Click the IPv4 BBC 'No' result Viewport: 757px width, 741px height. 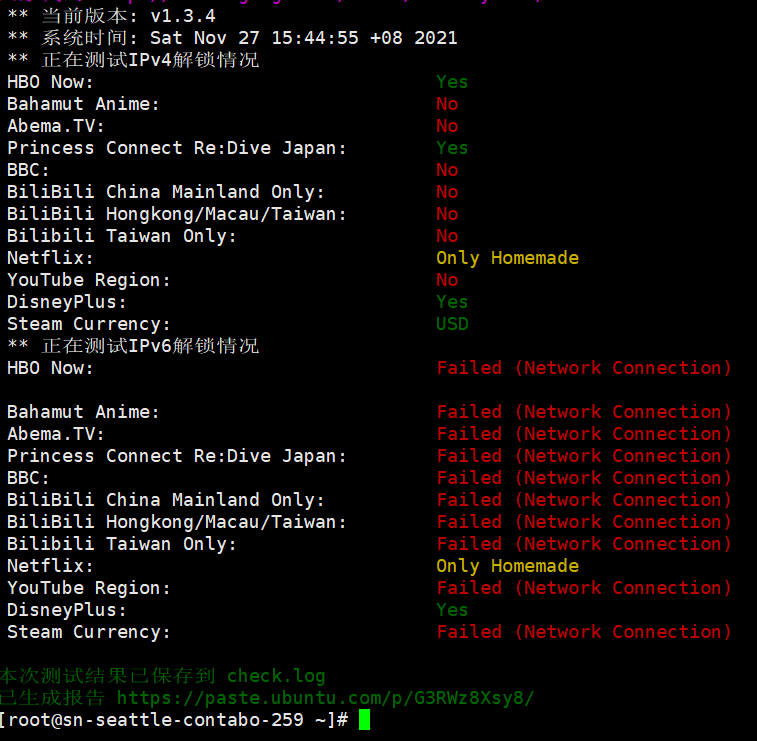pyautogui.click(x=447, y=170)
